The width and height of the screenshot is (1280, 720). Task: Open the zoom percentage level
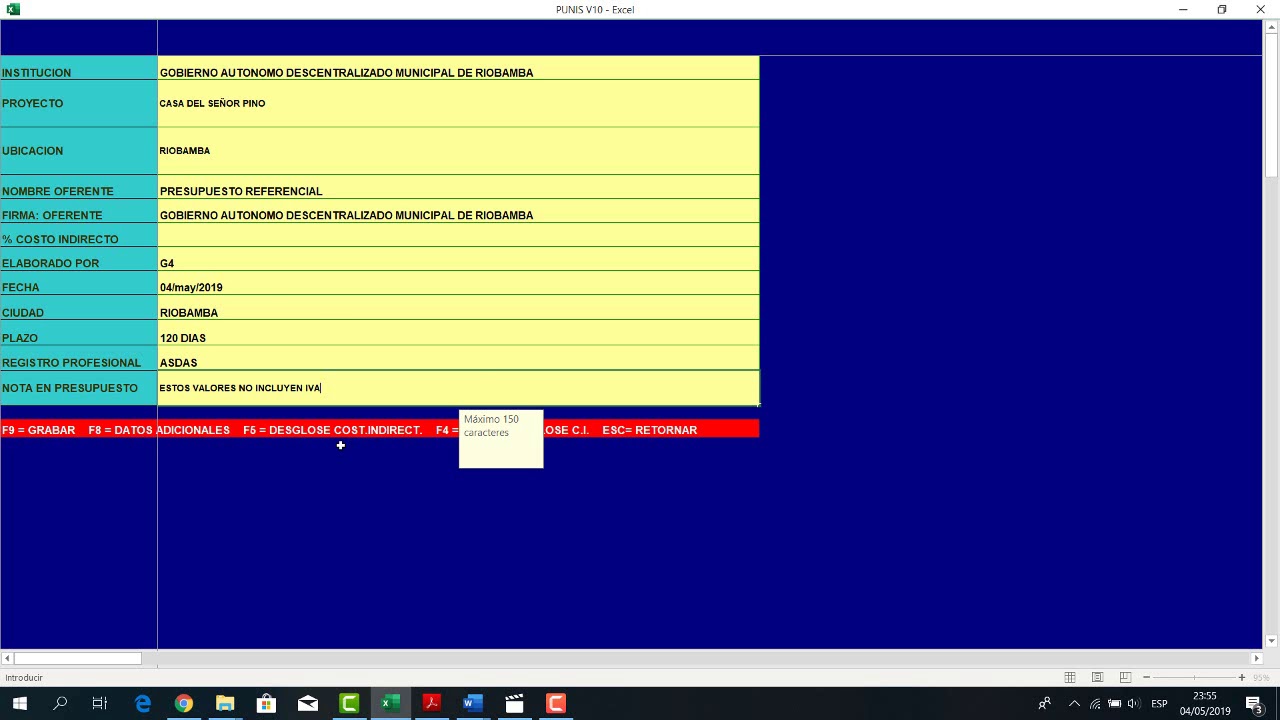tap(1262, 678)
